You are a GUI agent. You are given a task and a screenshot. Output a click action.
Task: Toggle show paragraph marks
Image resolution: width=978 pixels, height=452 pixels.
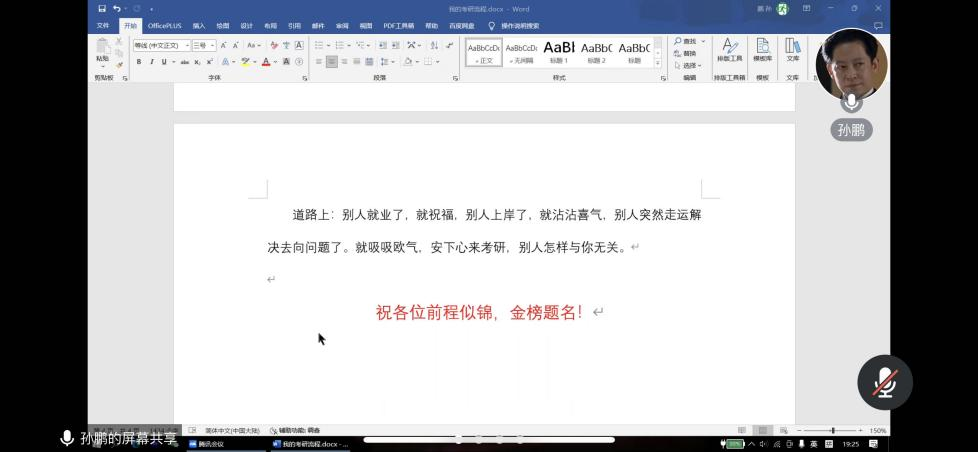450,46
